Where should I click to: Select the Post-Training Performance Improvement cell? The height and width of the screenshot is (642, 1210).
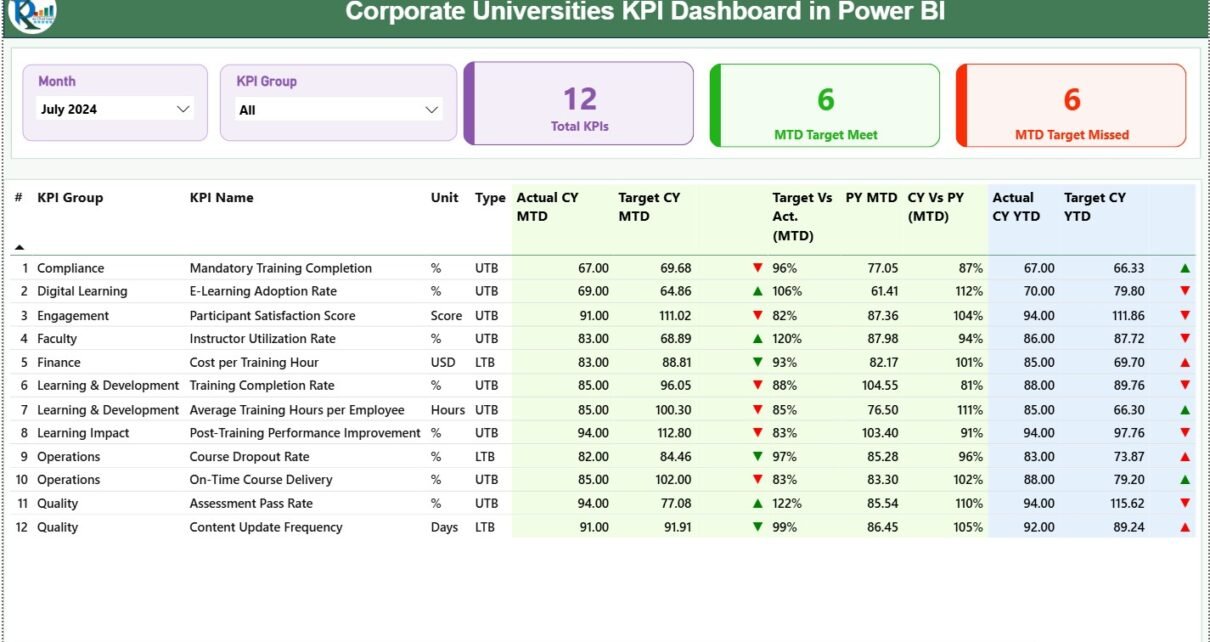305,433
